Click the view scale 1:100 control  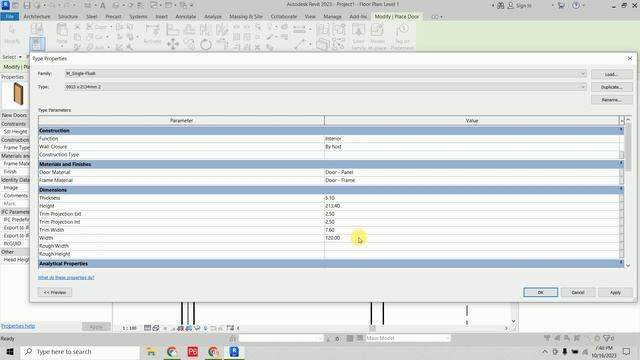[x=129, y=328]
